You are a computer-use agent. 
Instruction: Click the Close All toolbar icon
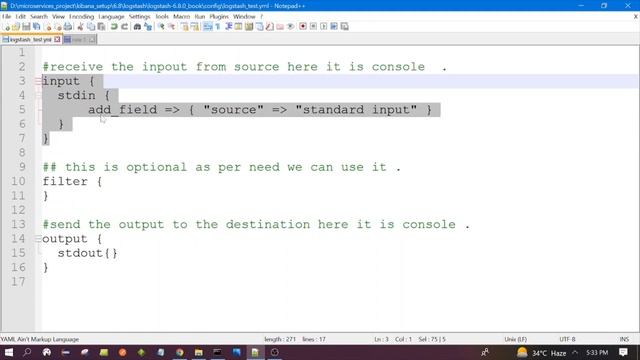coord(58,27)
